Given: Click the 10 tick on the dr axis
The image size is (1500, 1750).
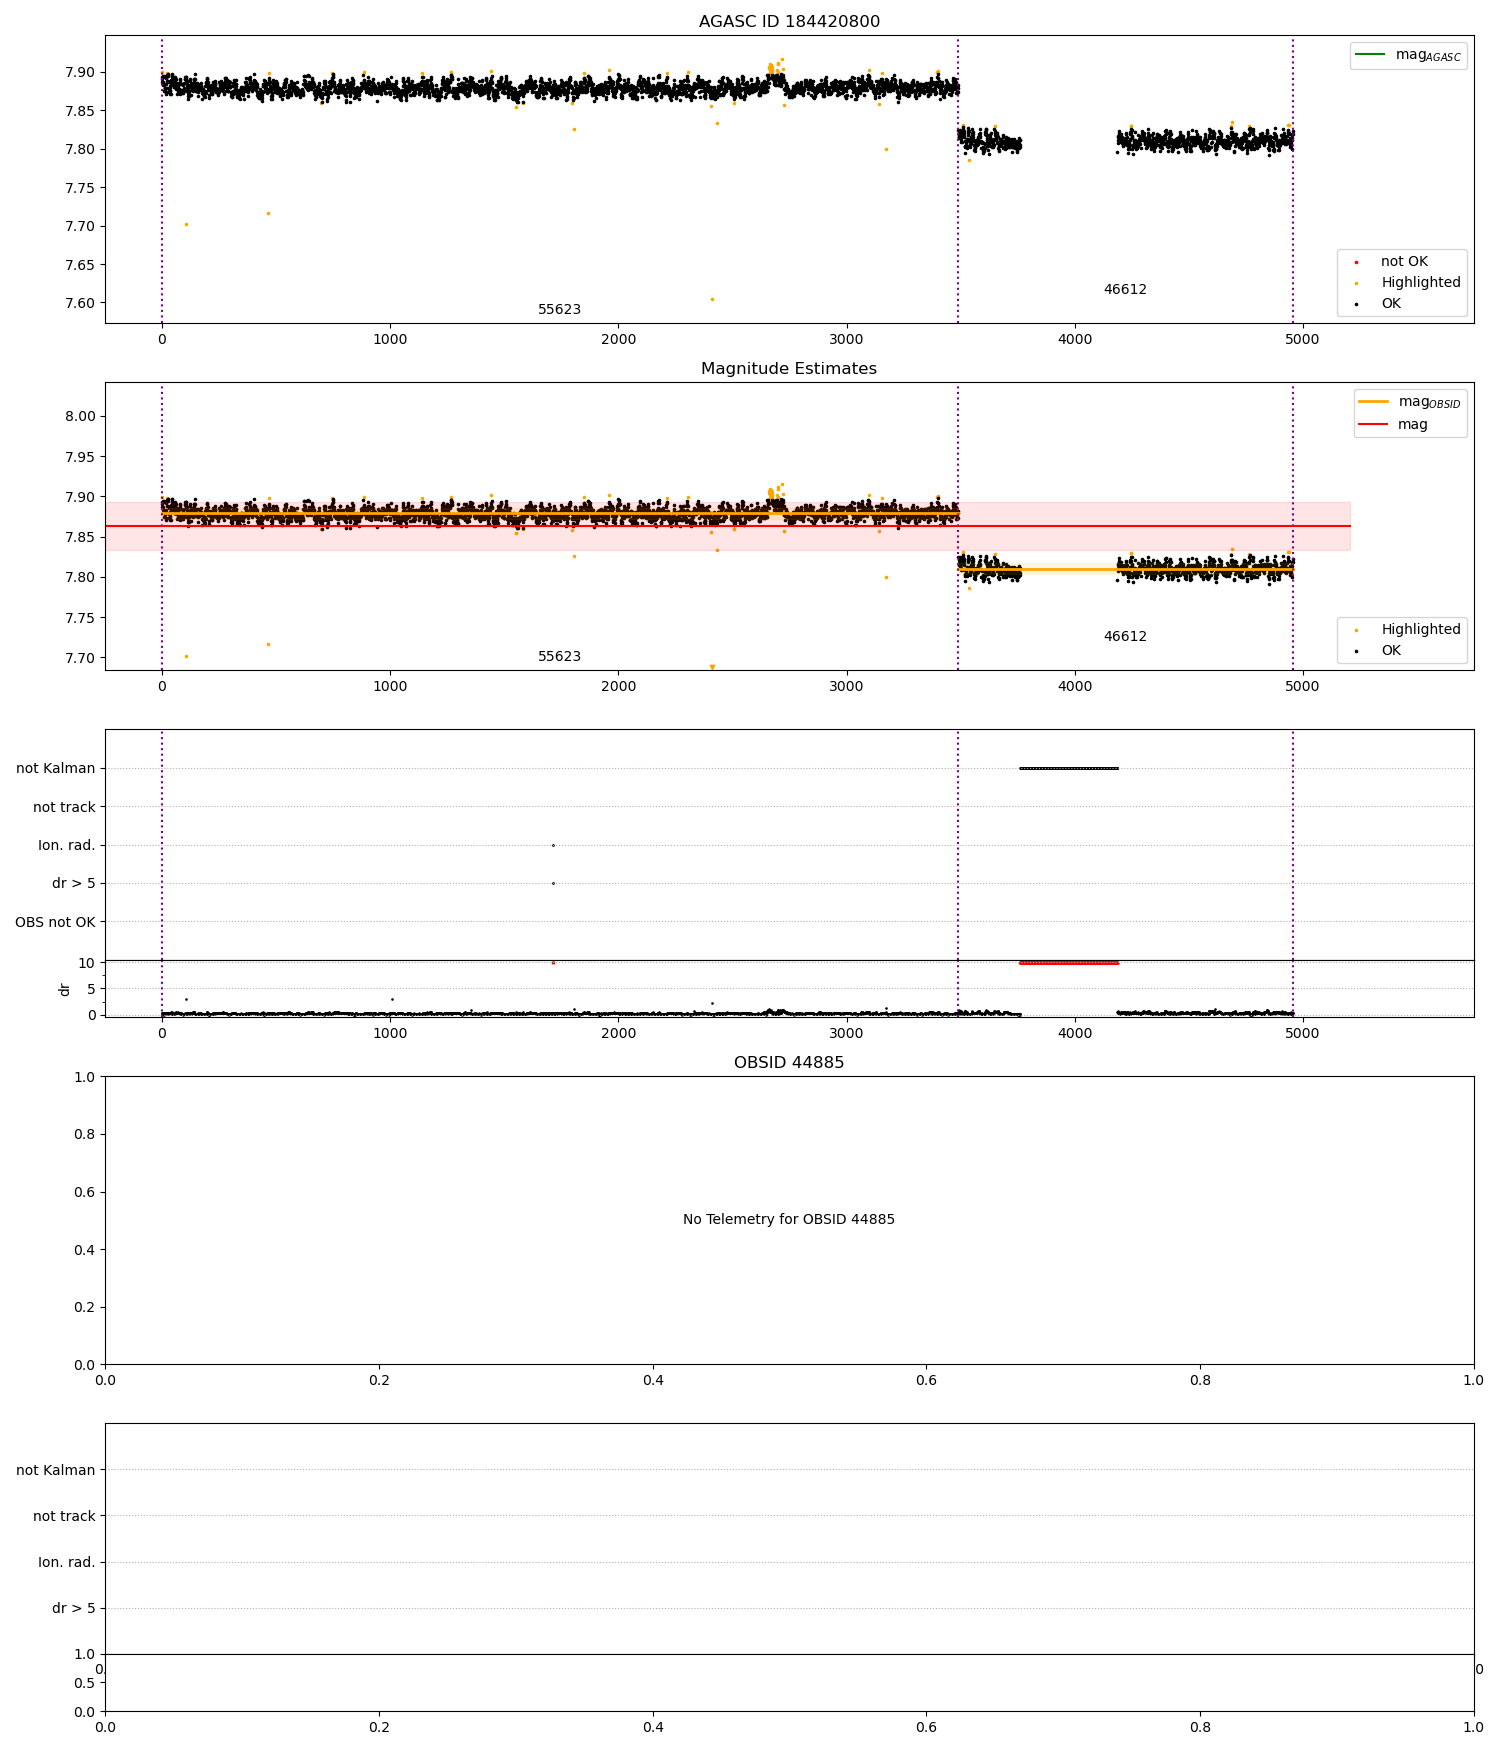Looking at the screenshot, I should (x=87, y=963).
